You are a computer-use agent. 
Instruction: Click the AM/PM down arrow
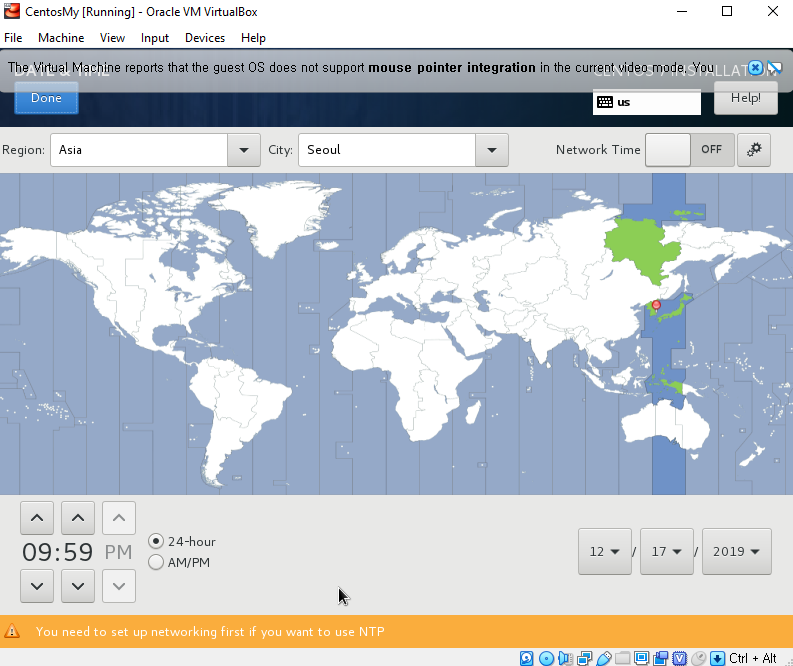(119, 586)
